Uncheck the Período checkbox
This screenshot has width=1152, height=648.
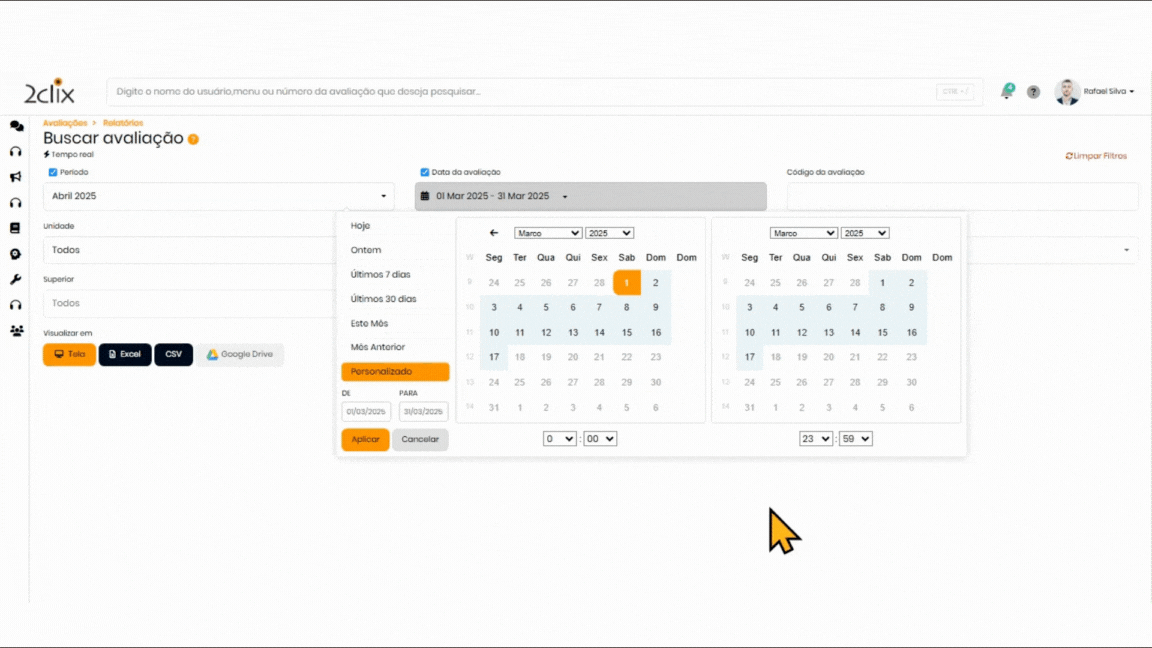pyautogui.click(x=53, y=172)
